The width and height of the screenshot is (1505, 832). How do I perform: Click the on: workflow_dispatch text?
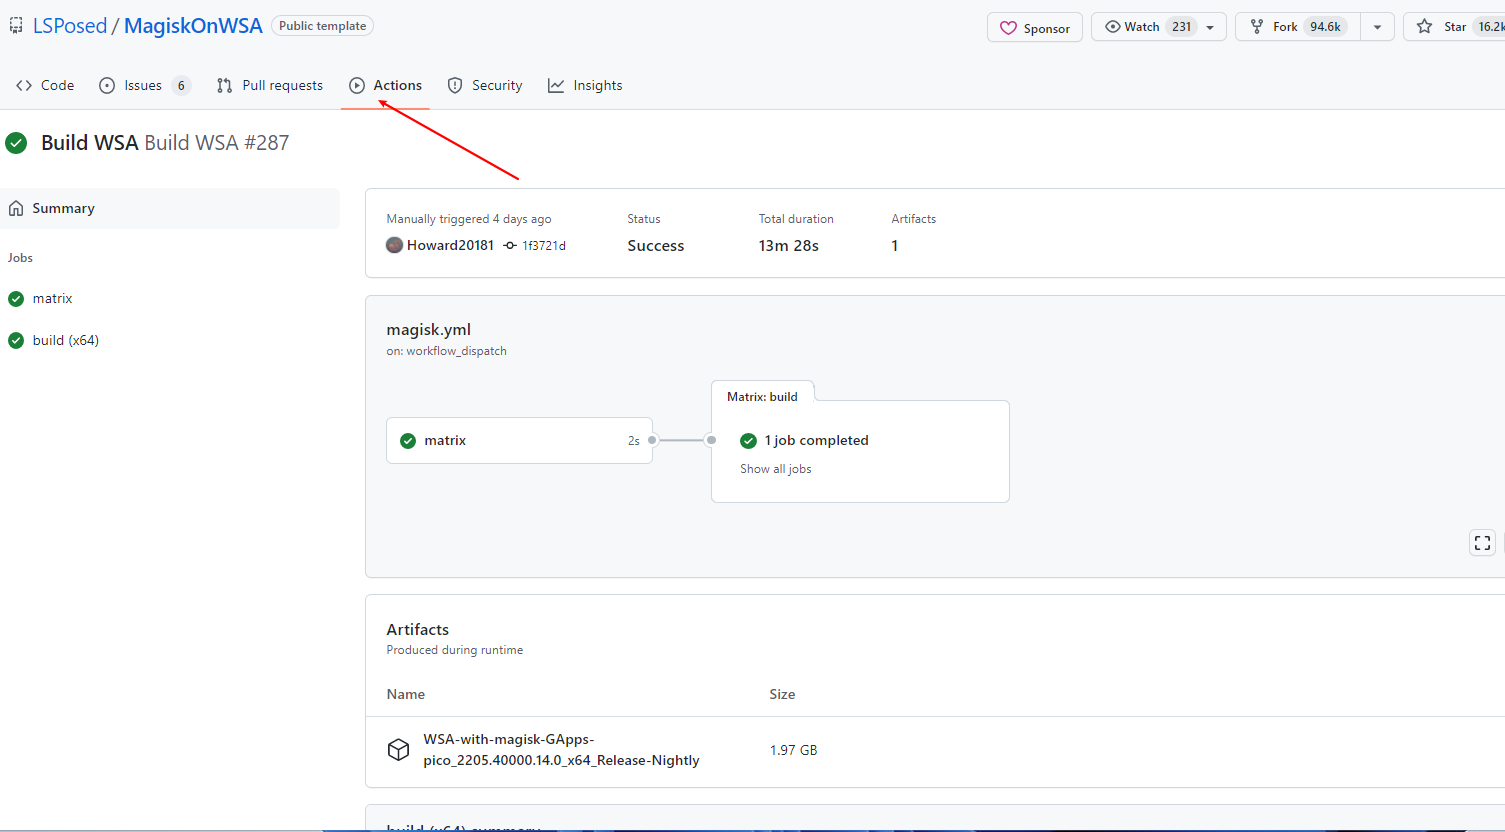447,351
